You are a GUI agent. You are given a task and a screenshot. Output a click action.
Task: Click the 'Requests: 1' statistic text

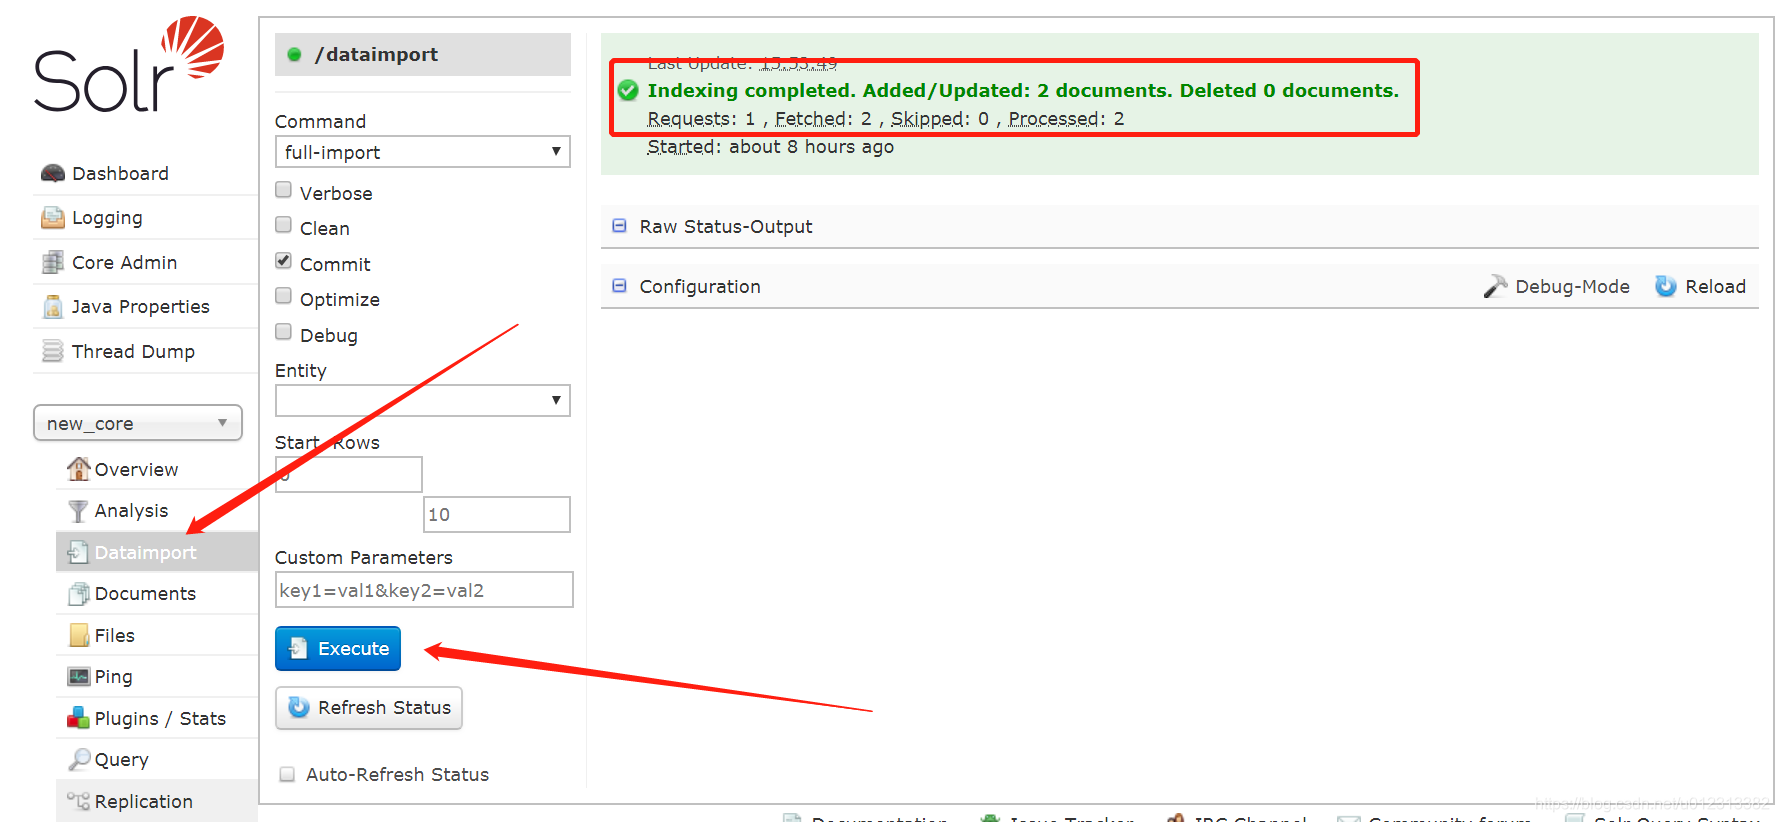pos(701,119)
